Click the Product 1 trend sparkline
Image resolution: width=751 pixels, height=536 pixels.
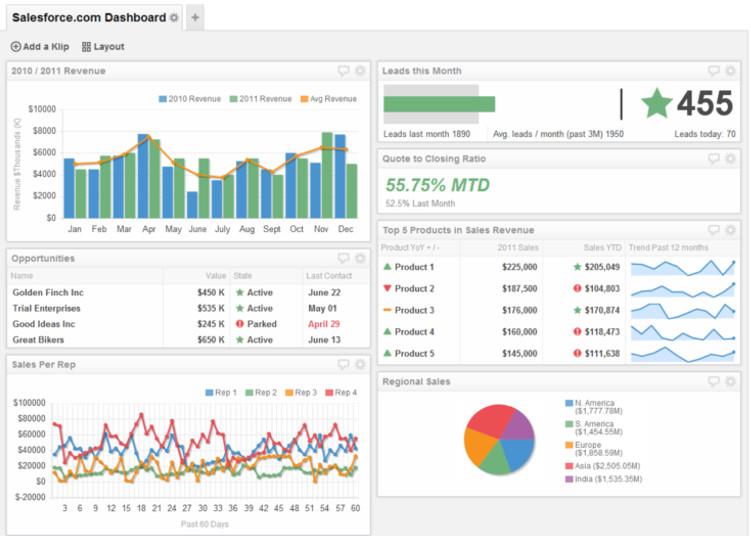click(x=683, y=268)
